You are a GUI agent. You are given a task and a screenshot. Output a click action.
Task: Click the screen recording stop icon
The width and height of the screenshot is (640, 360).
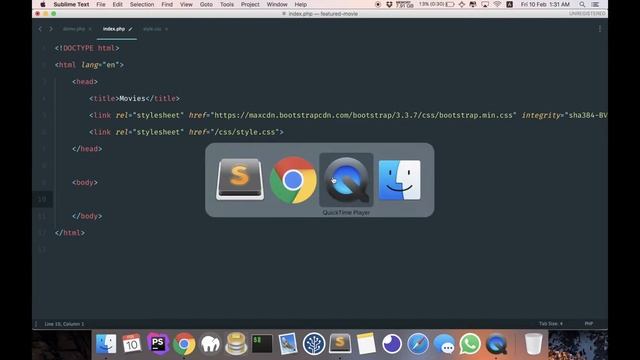378,4
